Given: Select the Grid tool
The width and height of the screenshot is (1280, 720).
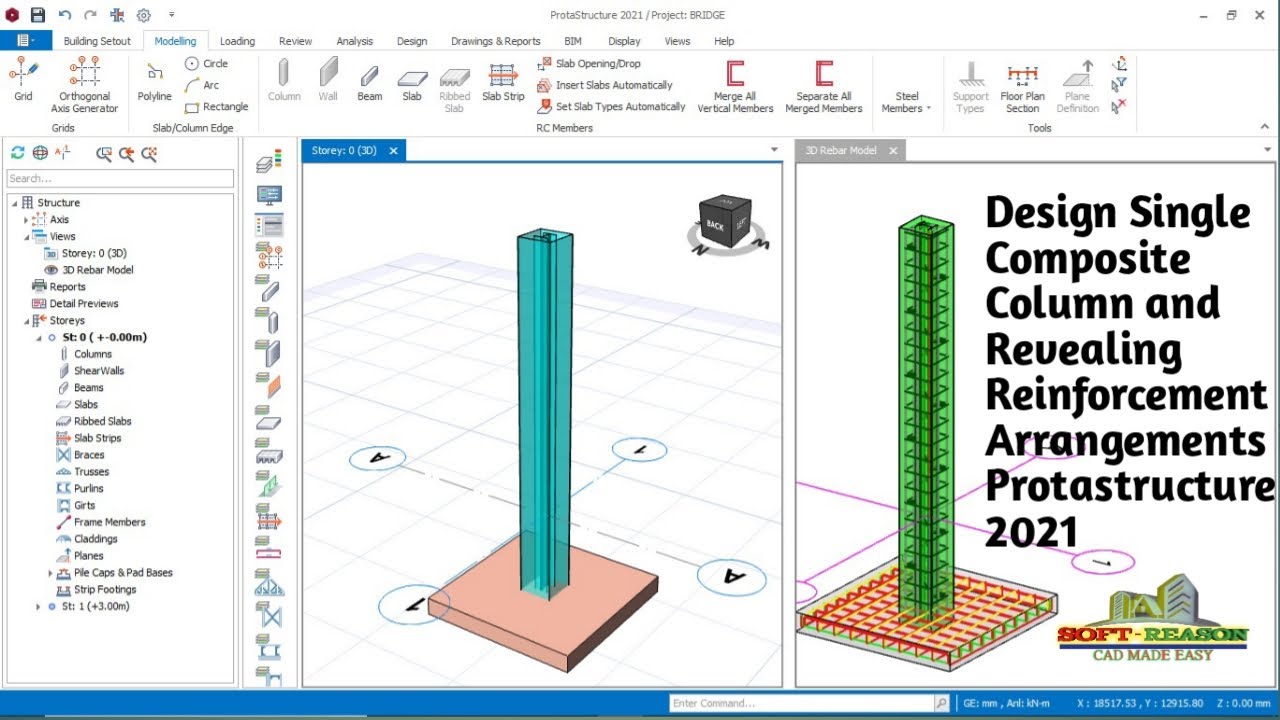Looking at the screenshot, I should (x=23, y=81).
